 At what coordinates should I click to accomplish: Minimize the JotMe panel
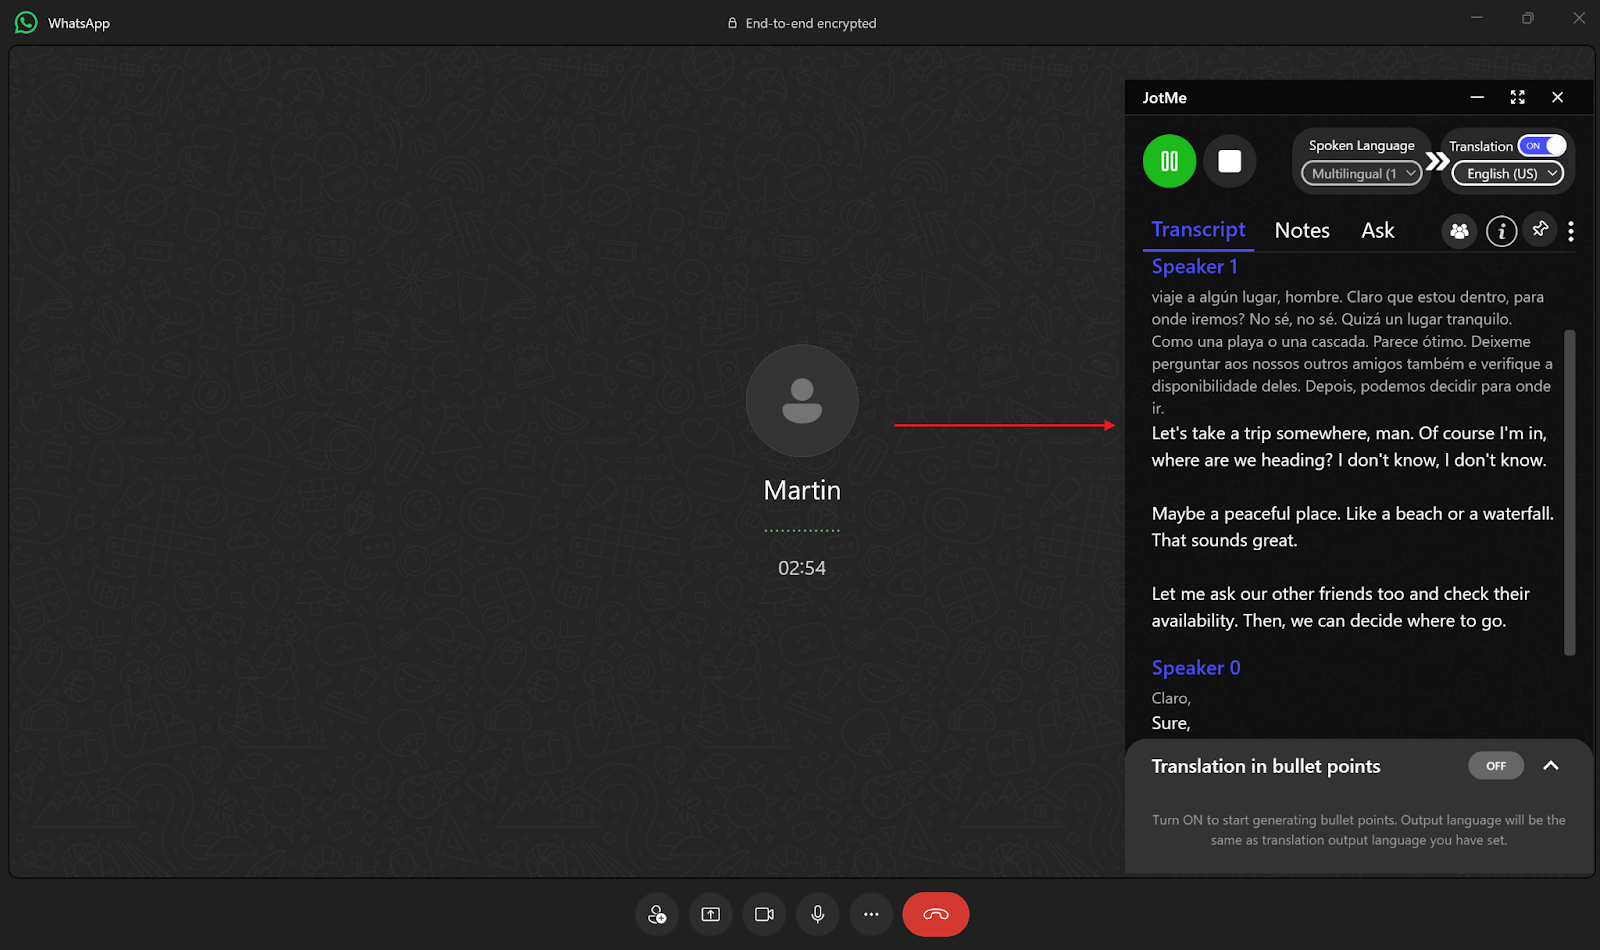[x=1477, y=97]
